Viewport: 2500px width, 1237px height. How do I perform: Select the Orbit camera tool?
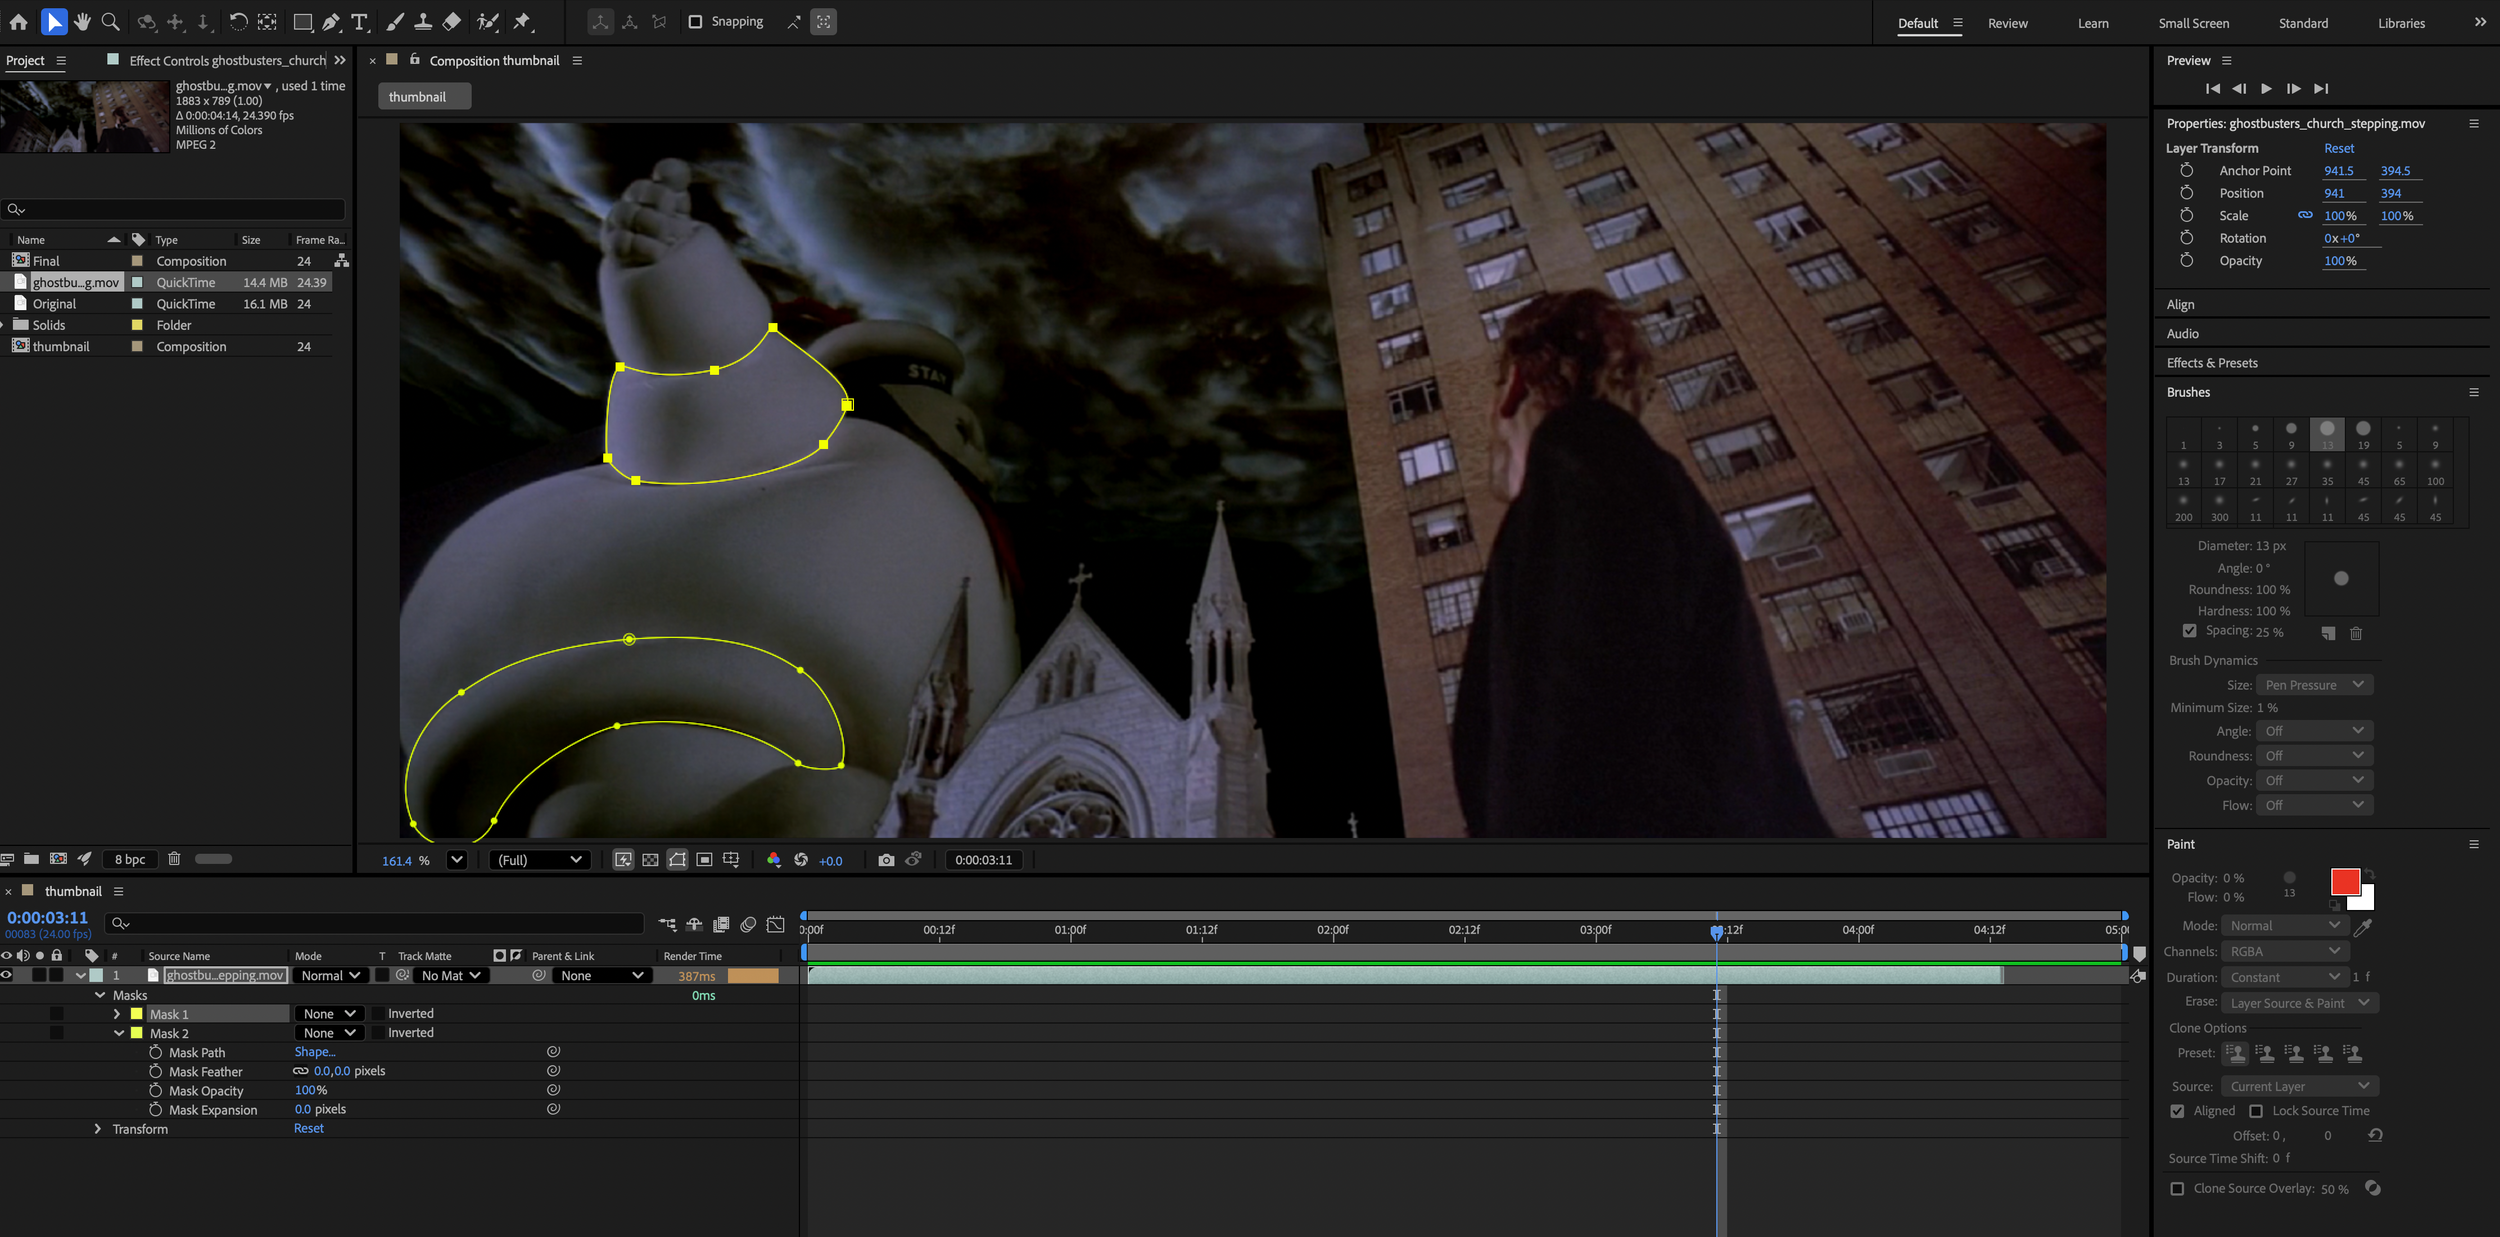click(x=147, y=22)
